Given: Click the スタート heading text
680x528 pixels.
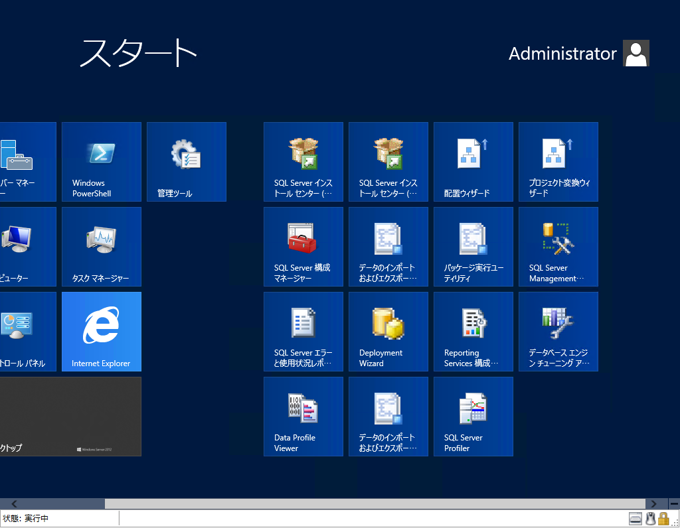Looking at the screenshot, I should tap(138, 53).
